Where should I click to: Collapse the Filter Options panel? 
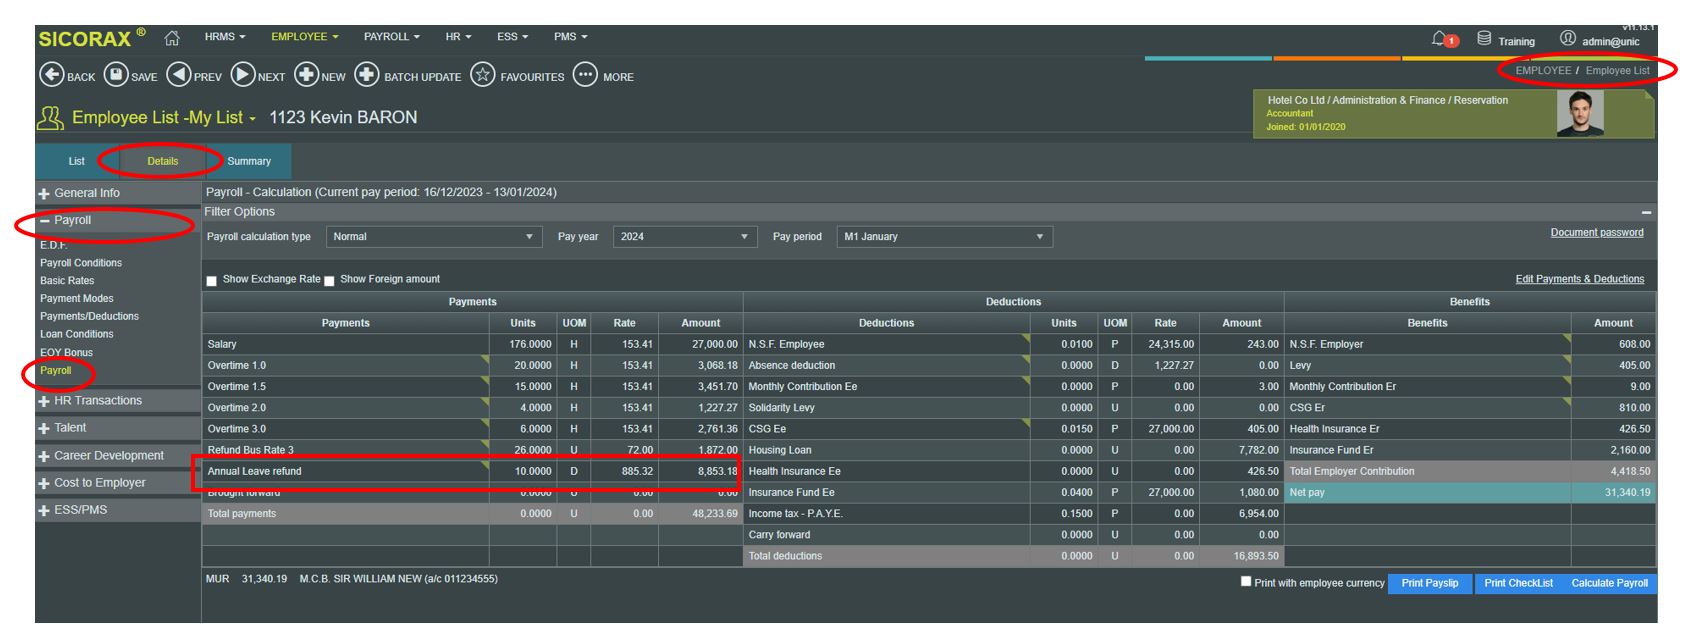click(x=1646, y=212)
